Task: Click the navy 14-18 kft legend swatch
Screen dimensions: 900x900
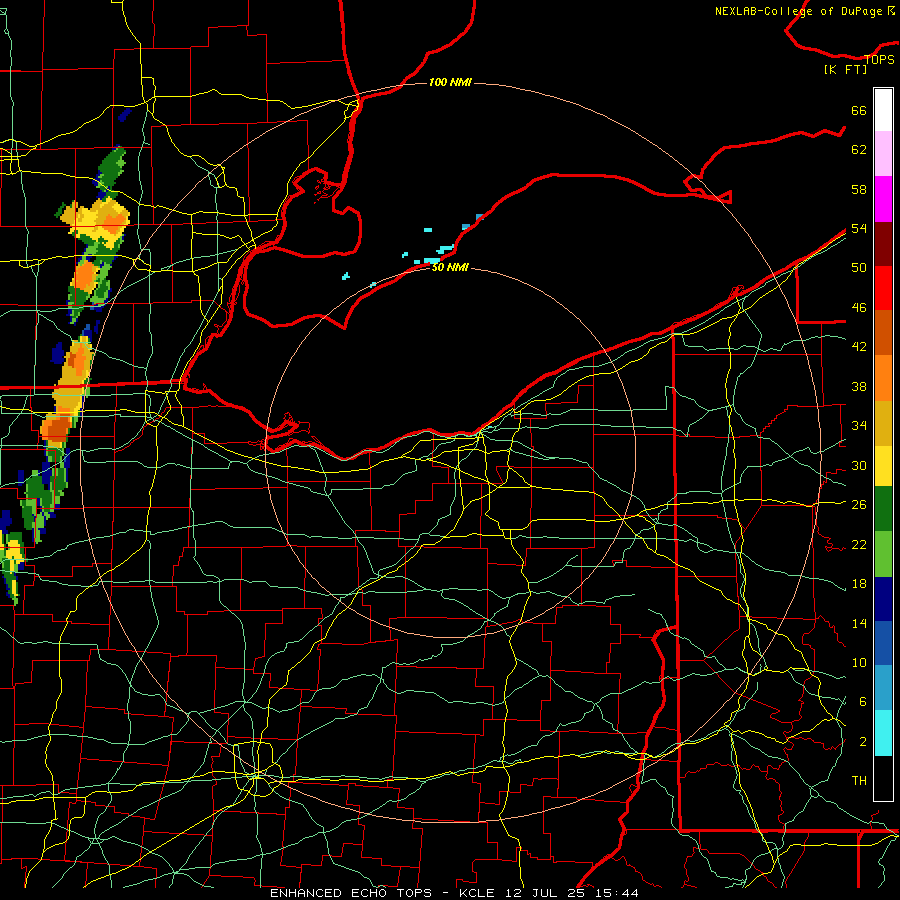Action: coord(883,599)
